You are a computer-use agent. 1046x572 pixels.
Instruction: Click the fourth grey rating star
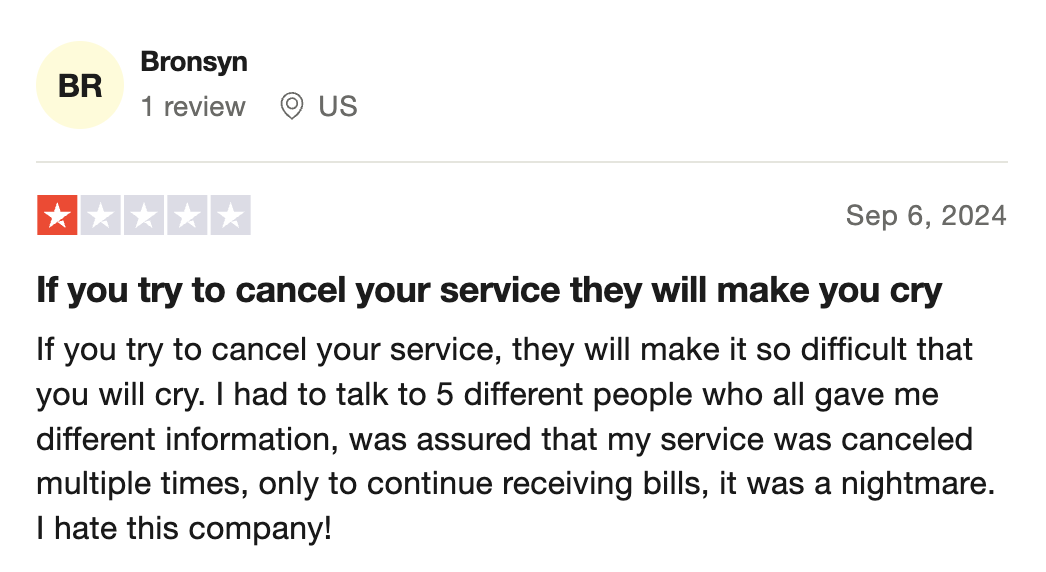[x=187, y=215]
